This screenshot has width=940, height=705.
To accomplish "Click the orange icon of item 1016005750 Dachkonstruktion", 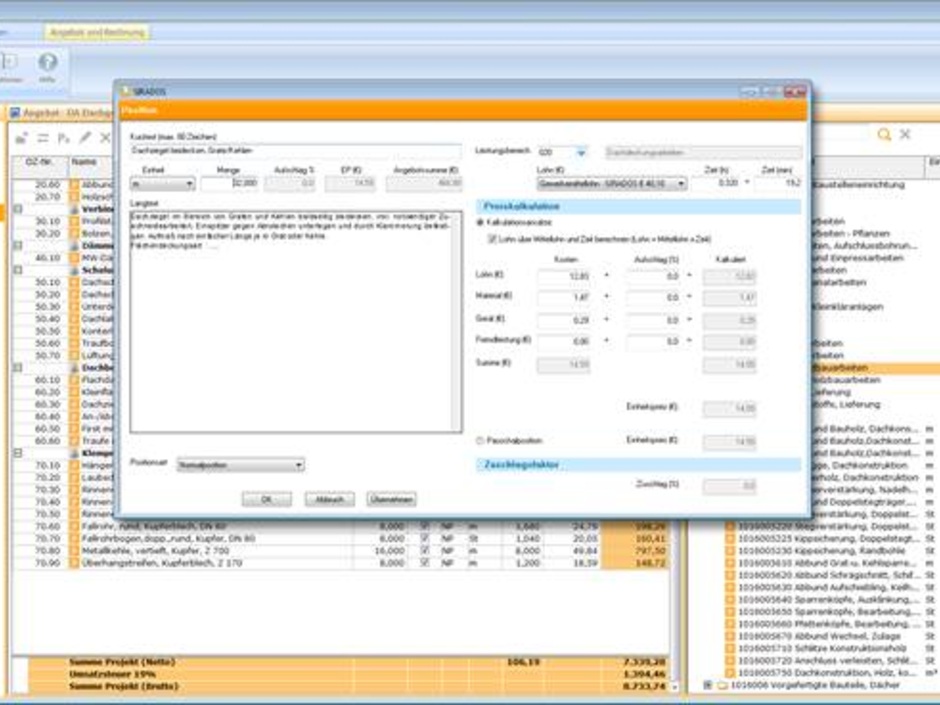I will (730, 674).
